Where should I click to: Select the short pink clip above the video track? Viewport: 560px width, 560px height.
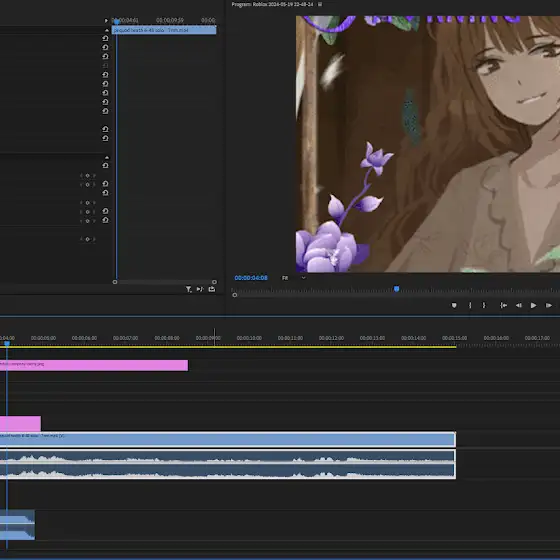click(20, 424)
